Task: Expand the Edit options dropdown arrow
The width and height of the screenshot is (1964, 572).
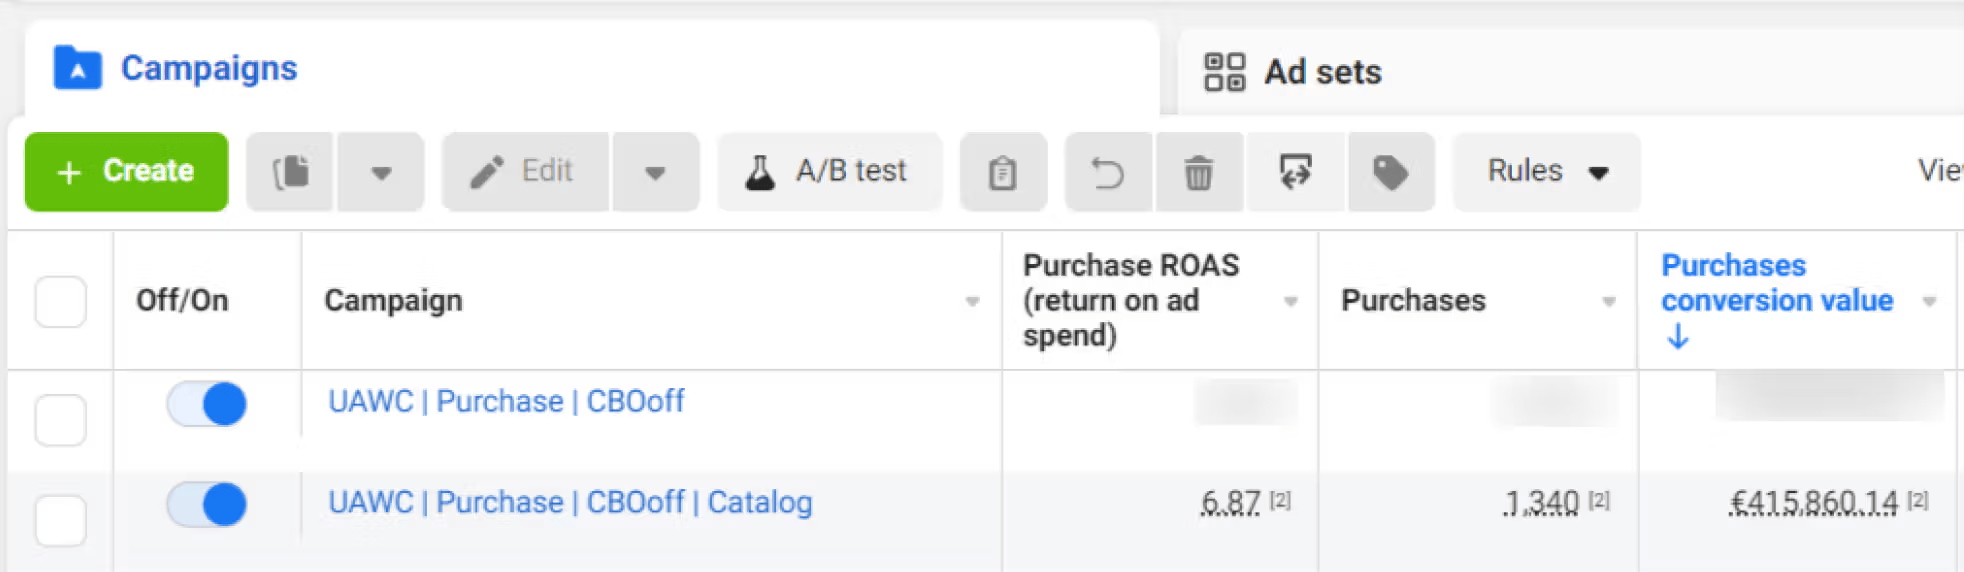Action: point(655,172)
